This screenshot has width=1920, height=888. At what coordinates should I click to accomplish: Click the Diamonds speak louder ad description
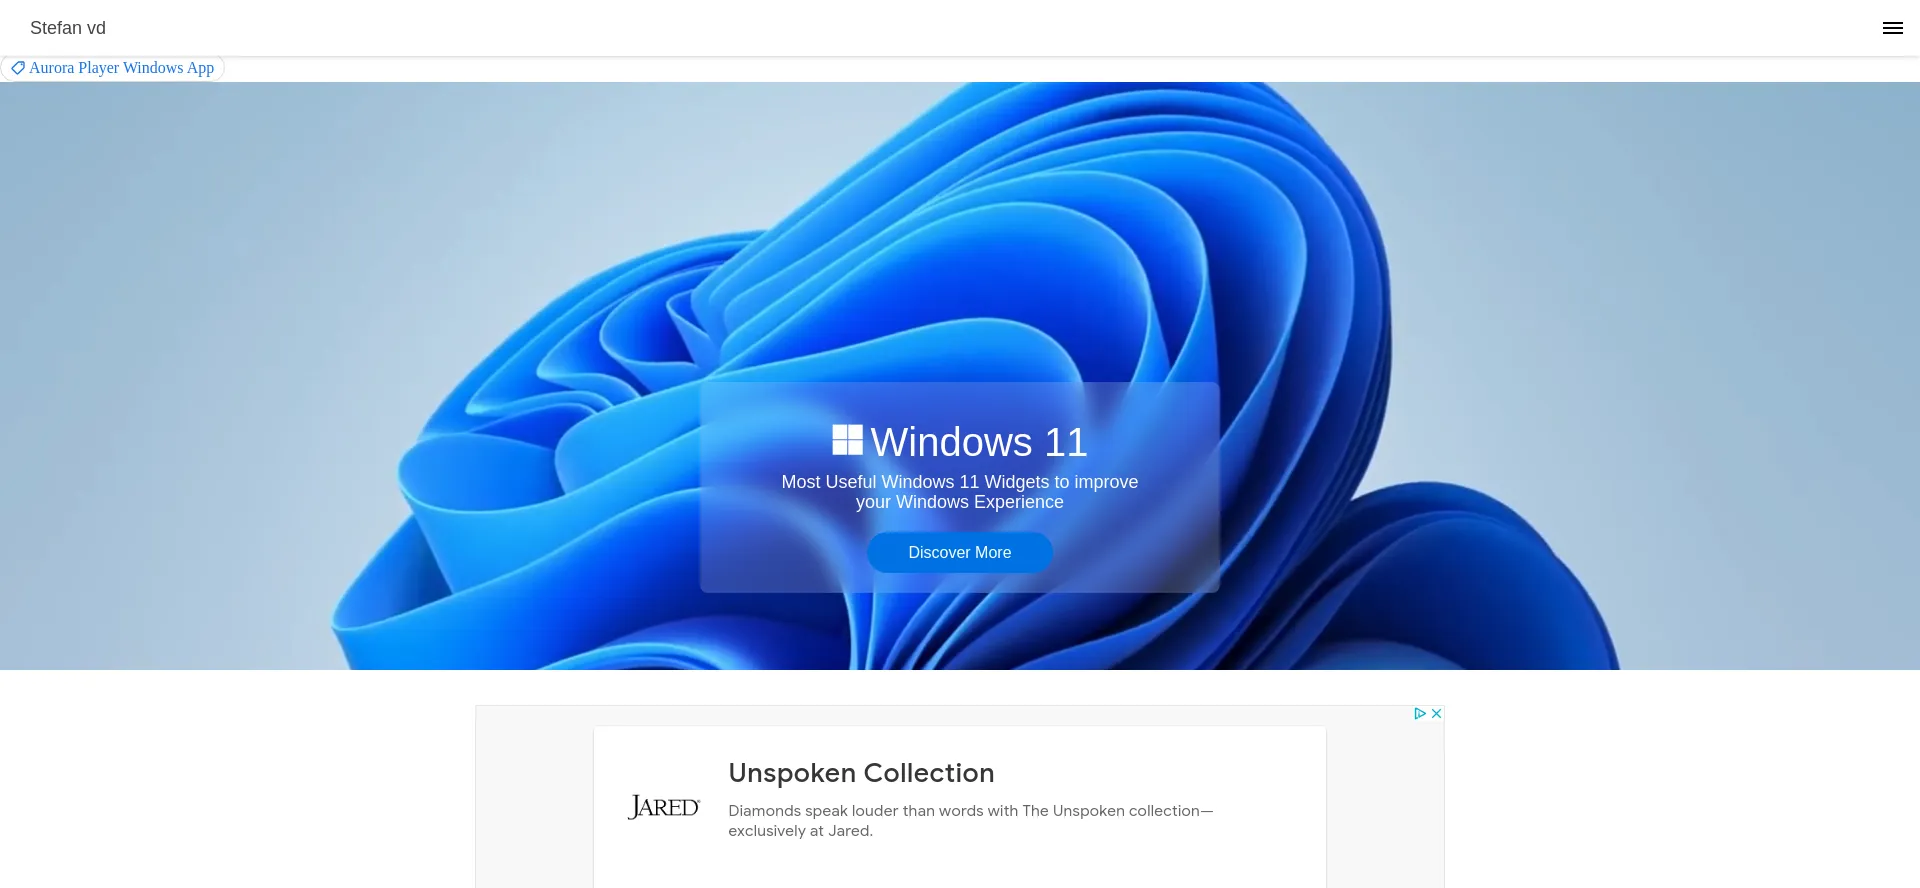click(970, 821)
